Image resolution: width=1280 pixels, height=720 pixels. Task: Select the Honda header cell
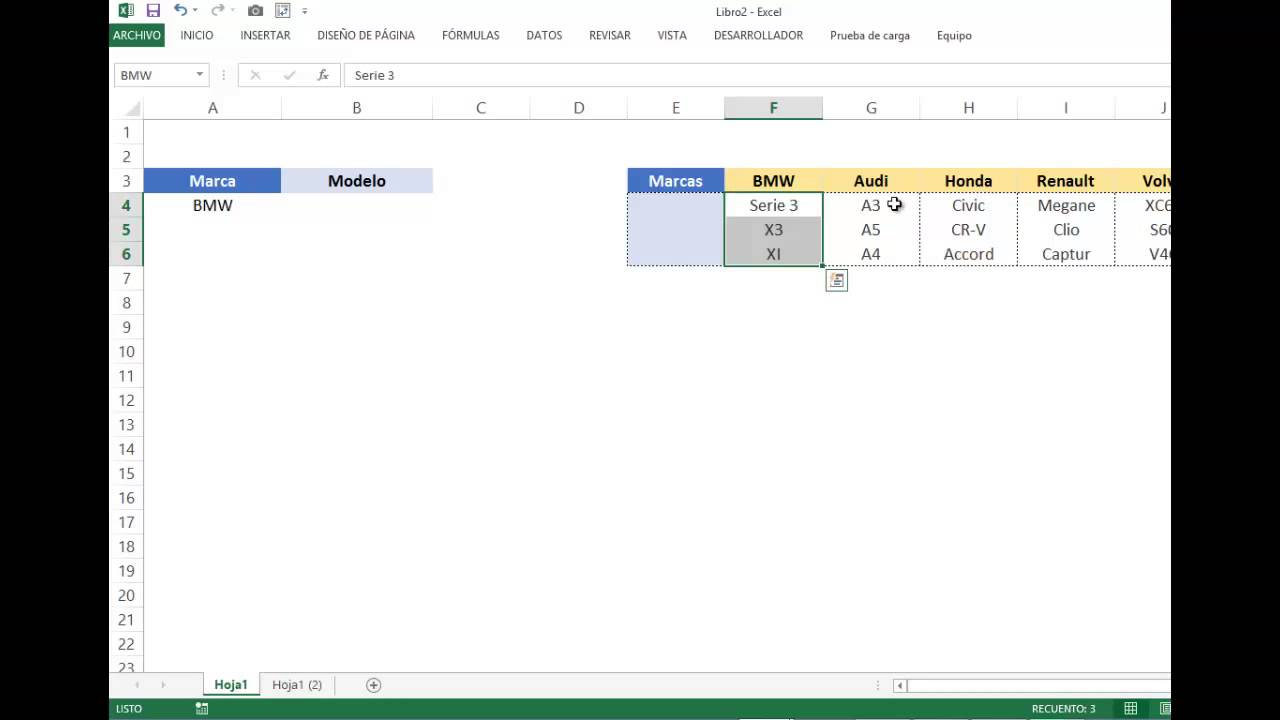968,181
